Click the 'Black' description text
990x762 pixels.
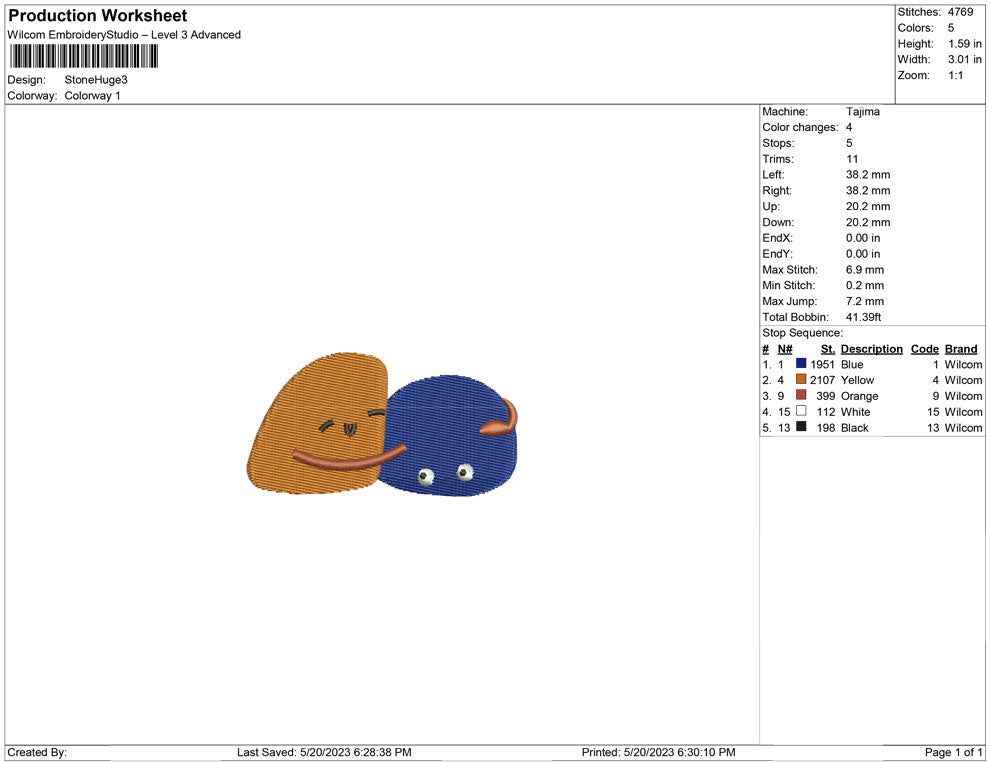(855, 427)
